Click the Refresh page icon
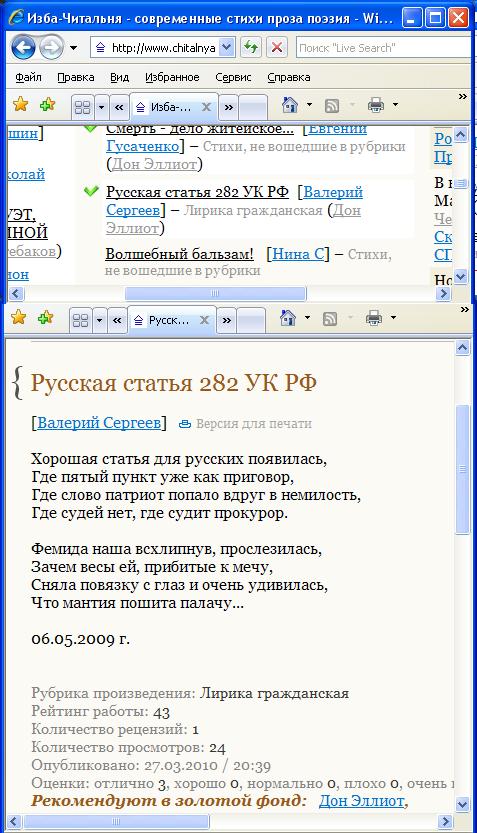The width and height of the screenshot is (477, 833). [x=251, y=48]
